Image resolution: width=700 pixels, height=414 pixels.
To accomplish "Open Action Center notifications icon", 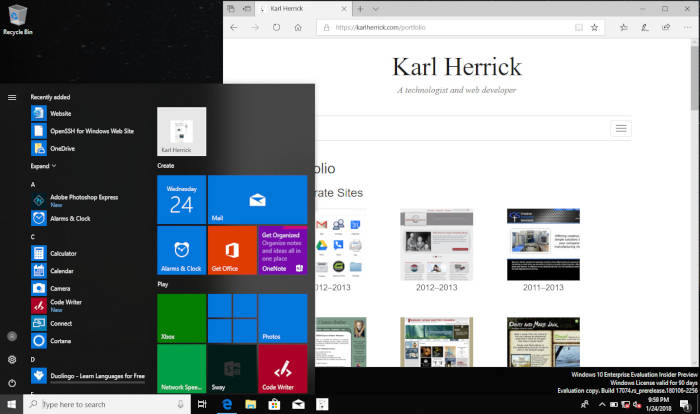I will pos(685,405).
